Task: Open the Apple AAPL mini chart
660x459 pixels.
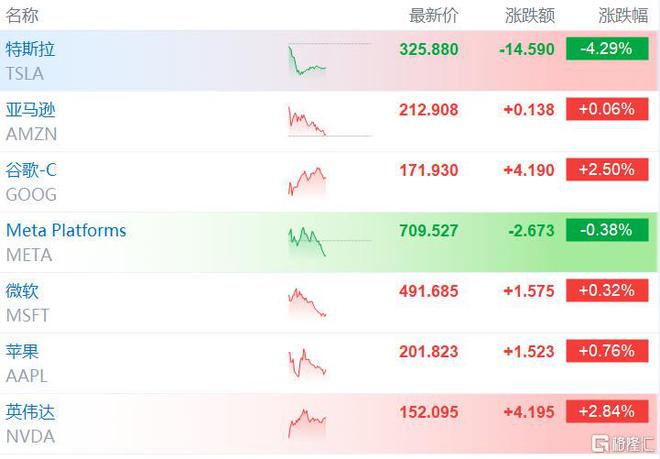Action: 307,363
